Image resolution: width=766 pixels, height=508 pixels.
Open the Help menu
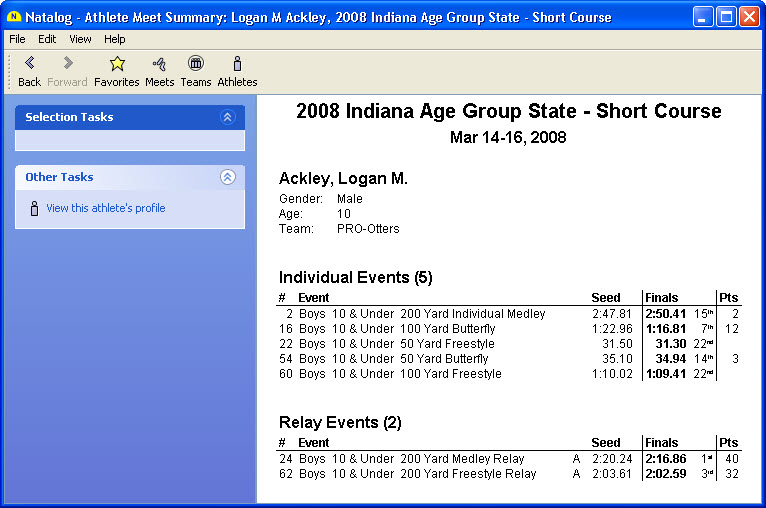click(115, 39)
